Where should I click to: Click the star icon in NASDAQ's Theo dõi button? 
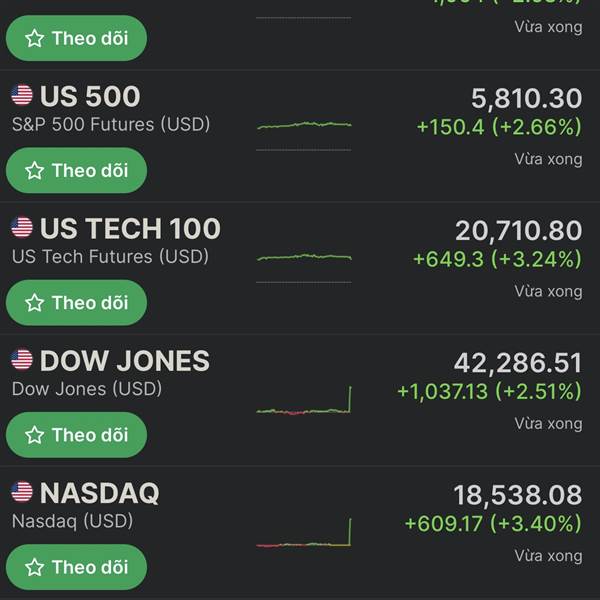(35, 567)
